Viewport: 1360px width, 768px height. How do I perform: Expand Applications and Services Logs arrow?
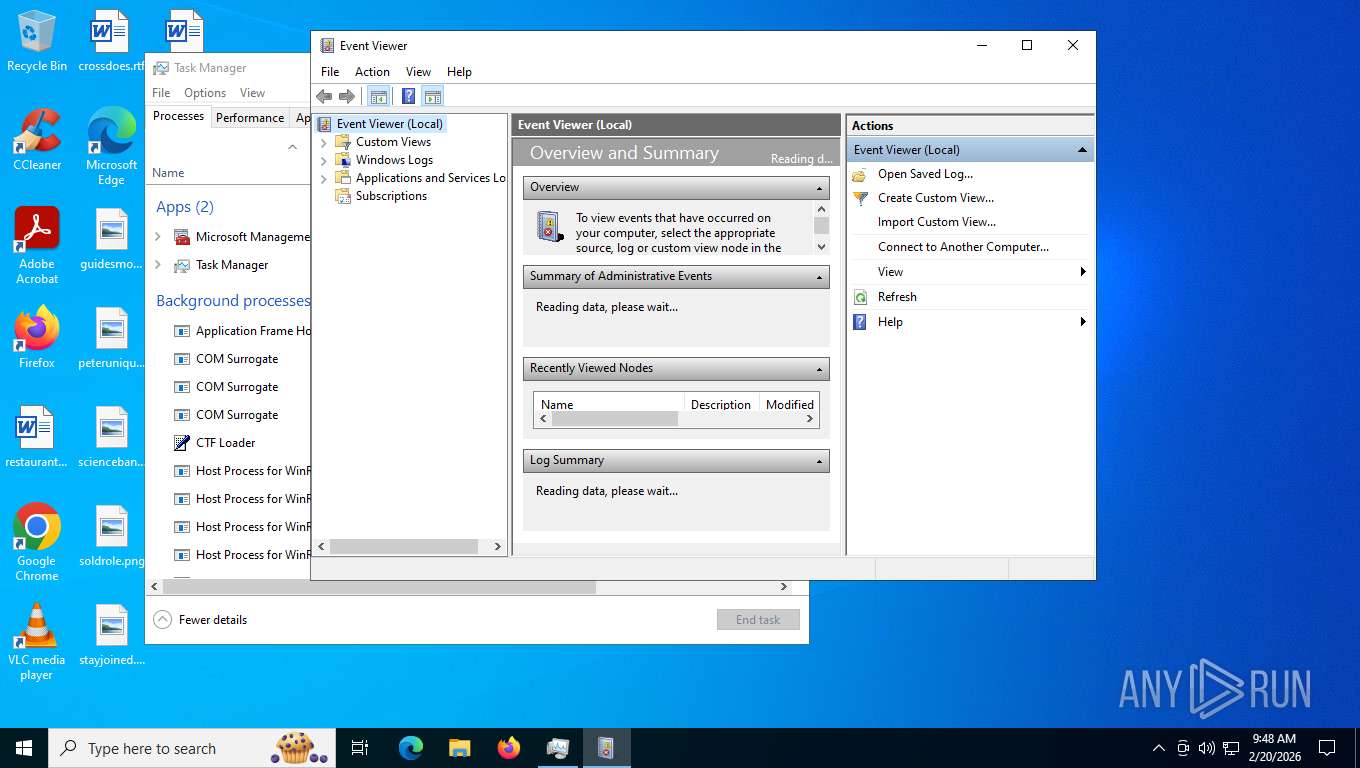point(324,179)
